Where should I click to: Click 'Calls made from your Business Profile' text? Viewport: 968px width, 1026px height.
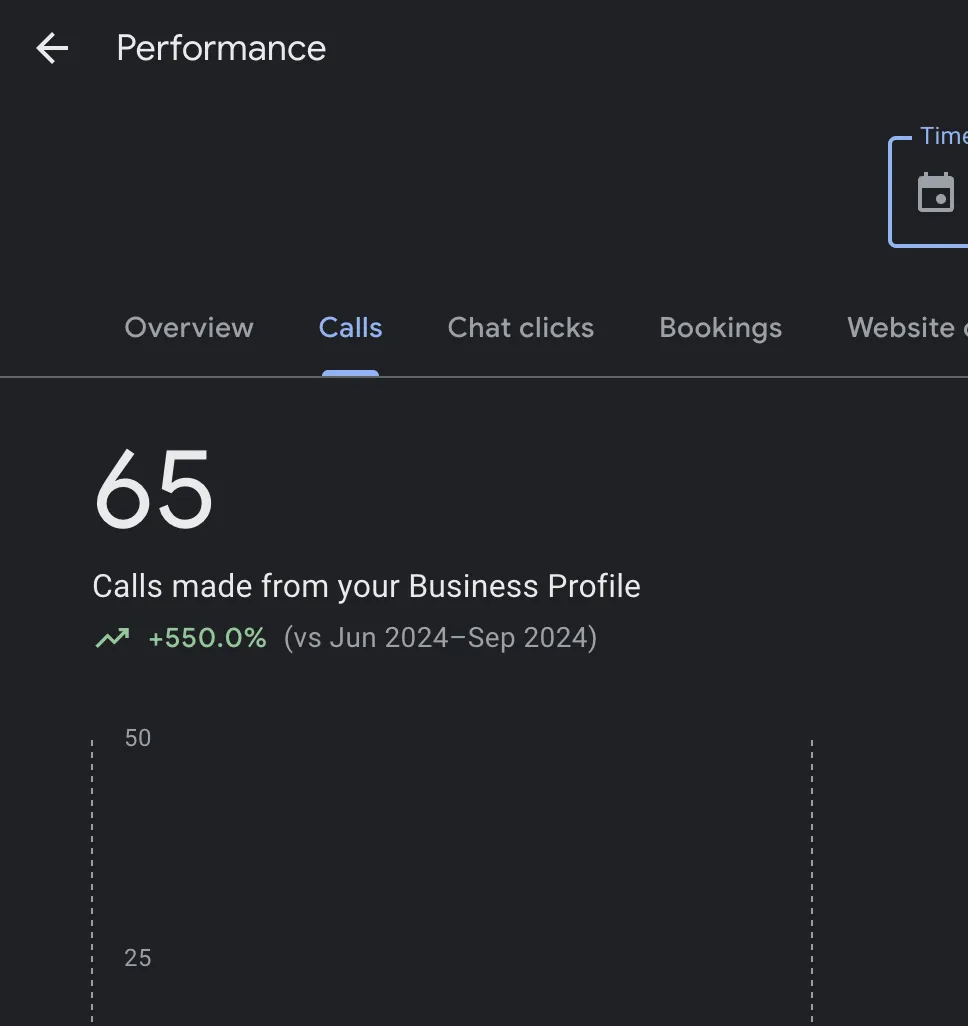(366, 586)
